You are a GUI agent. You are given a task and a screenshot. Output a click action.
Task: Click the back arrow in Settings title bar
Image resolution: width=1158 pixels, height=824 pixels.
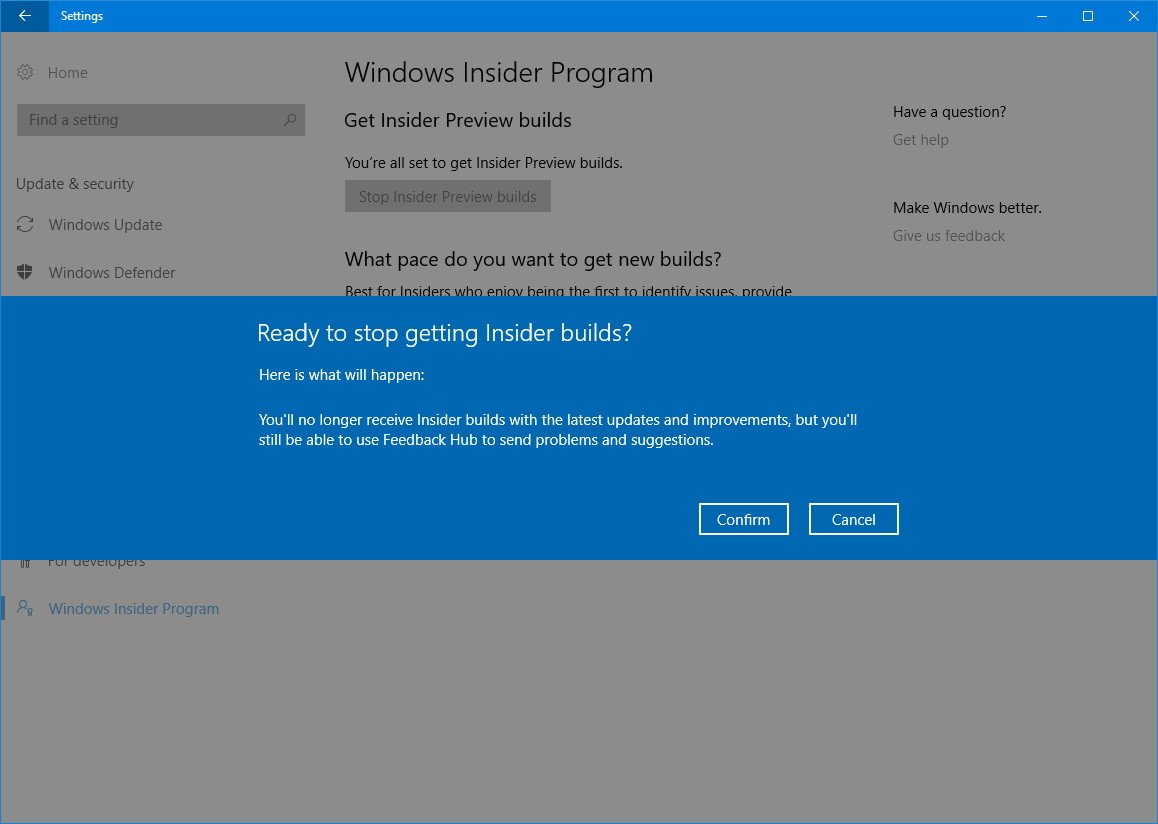click(24, 16)
